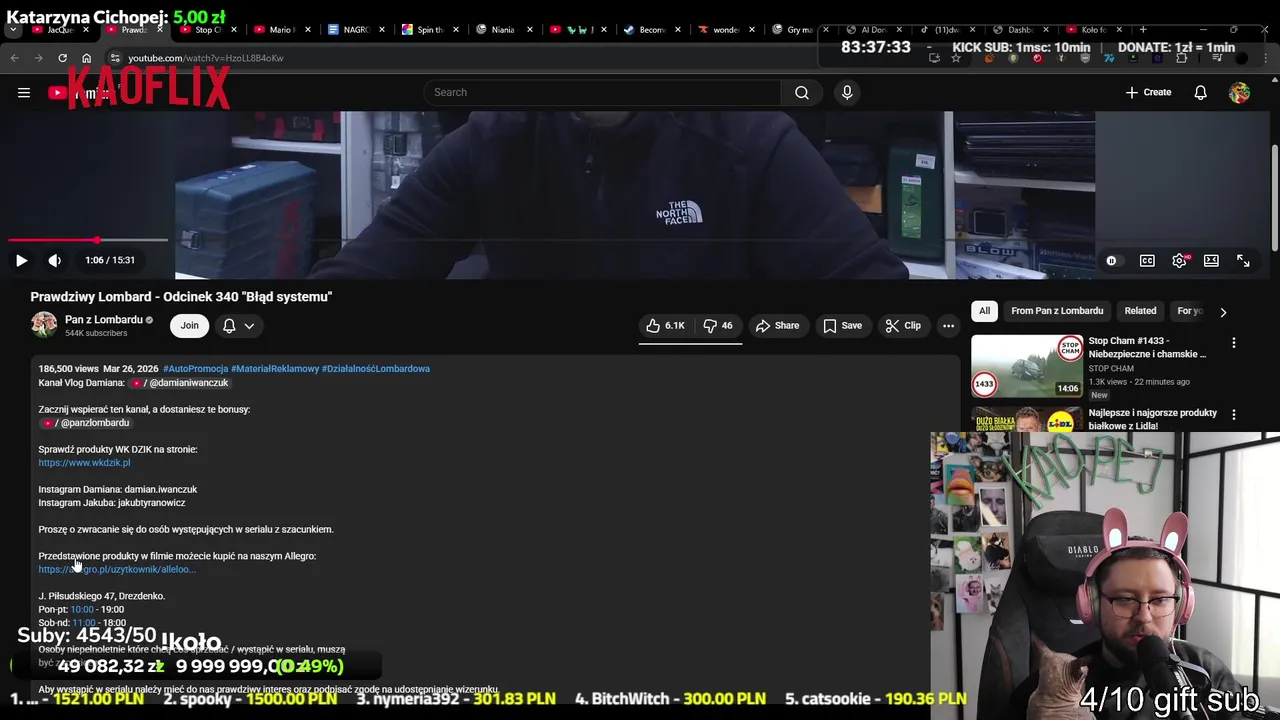This screenshot has width=1280, height=720.
Task: Open the YouTube hamburger guide menu
Action: pos(24,93)
